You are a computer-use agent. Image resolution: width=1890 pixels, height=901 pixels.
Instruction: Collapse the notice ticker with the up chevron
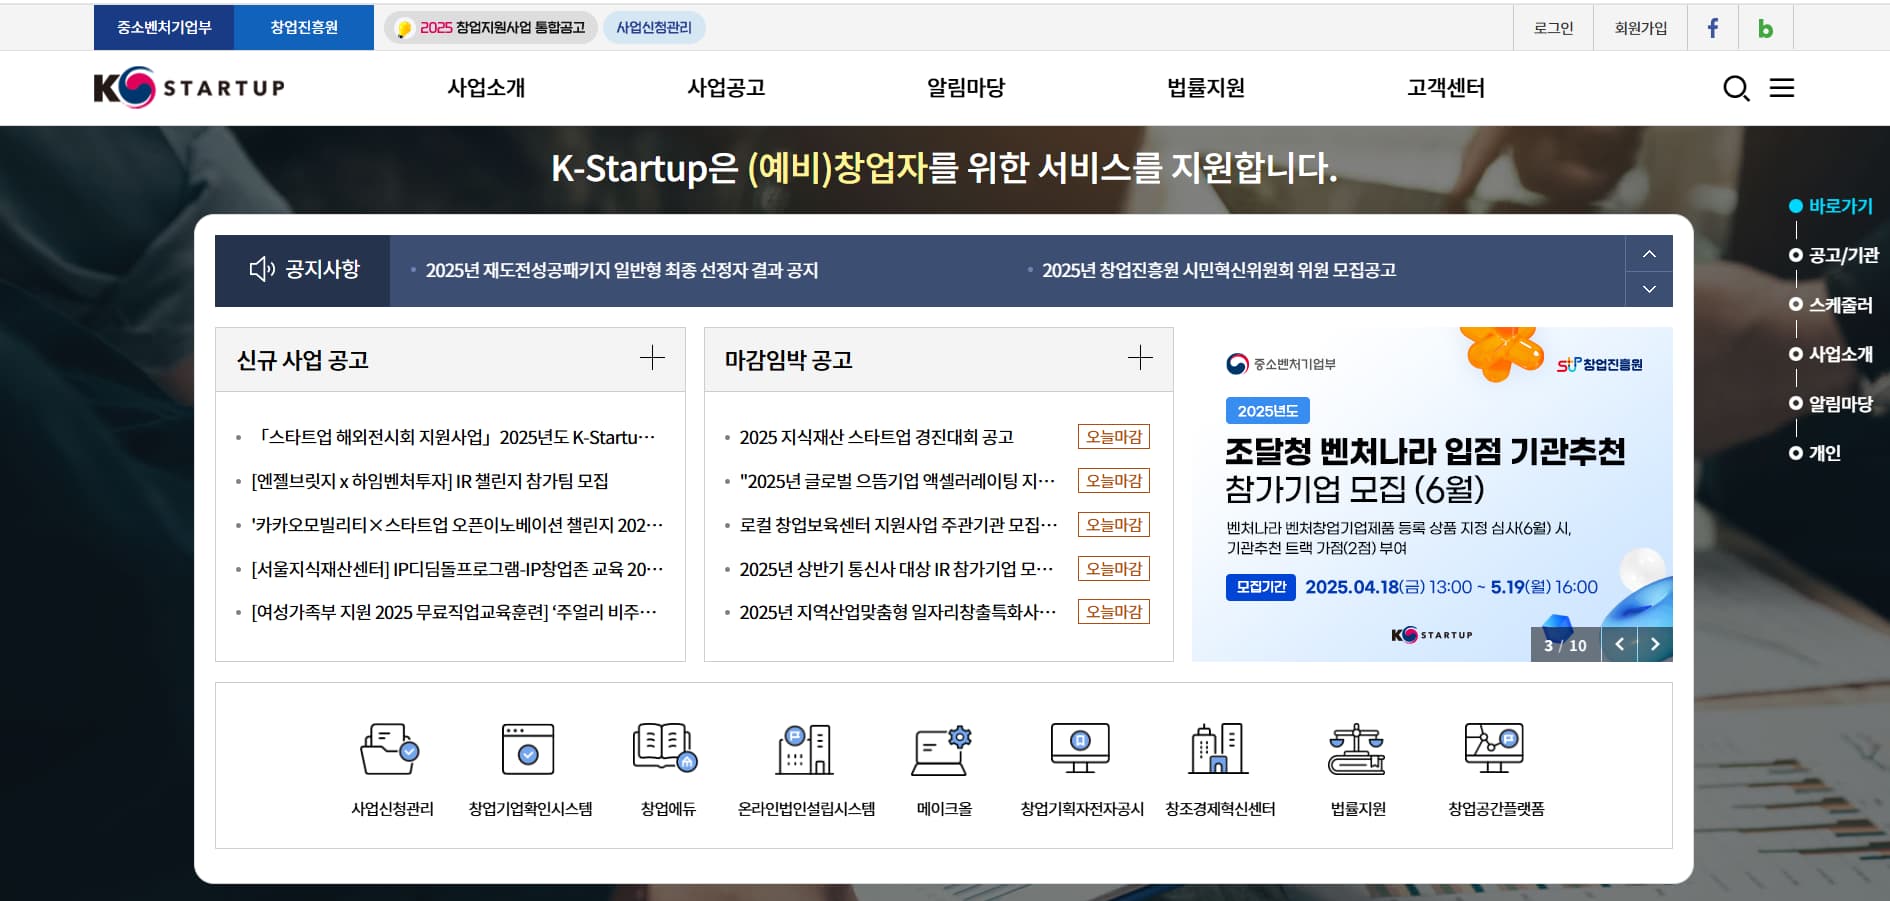(1648, 254)
